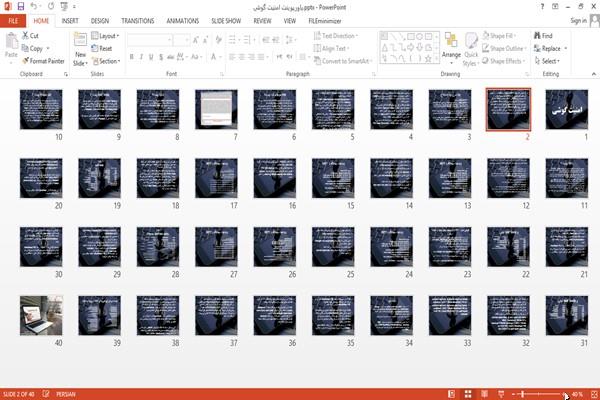This screenshot has width=600, height=400.
Task: Open the Align Text dropdown
Action: [x=331, y=48]
